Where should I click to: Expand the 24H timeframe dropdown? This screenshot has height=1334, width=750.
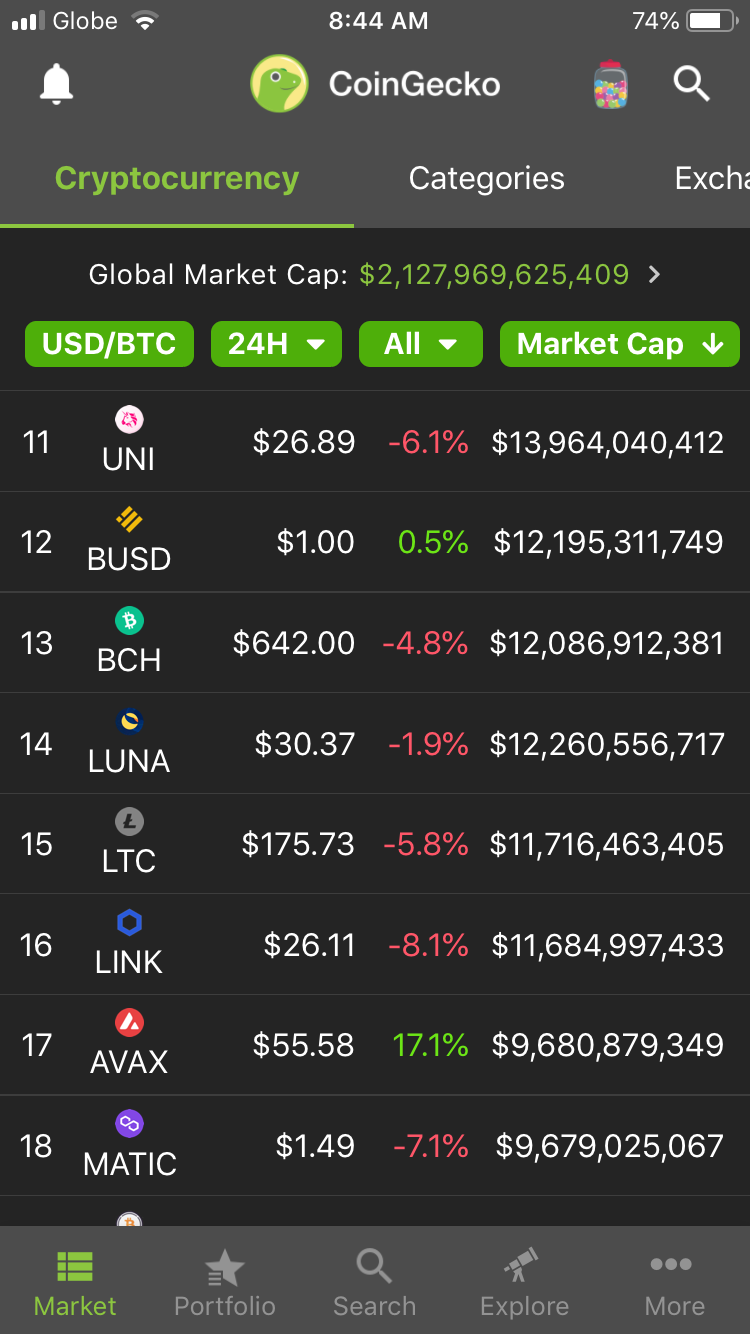pos(276,344)
